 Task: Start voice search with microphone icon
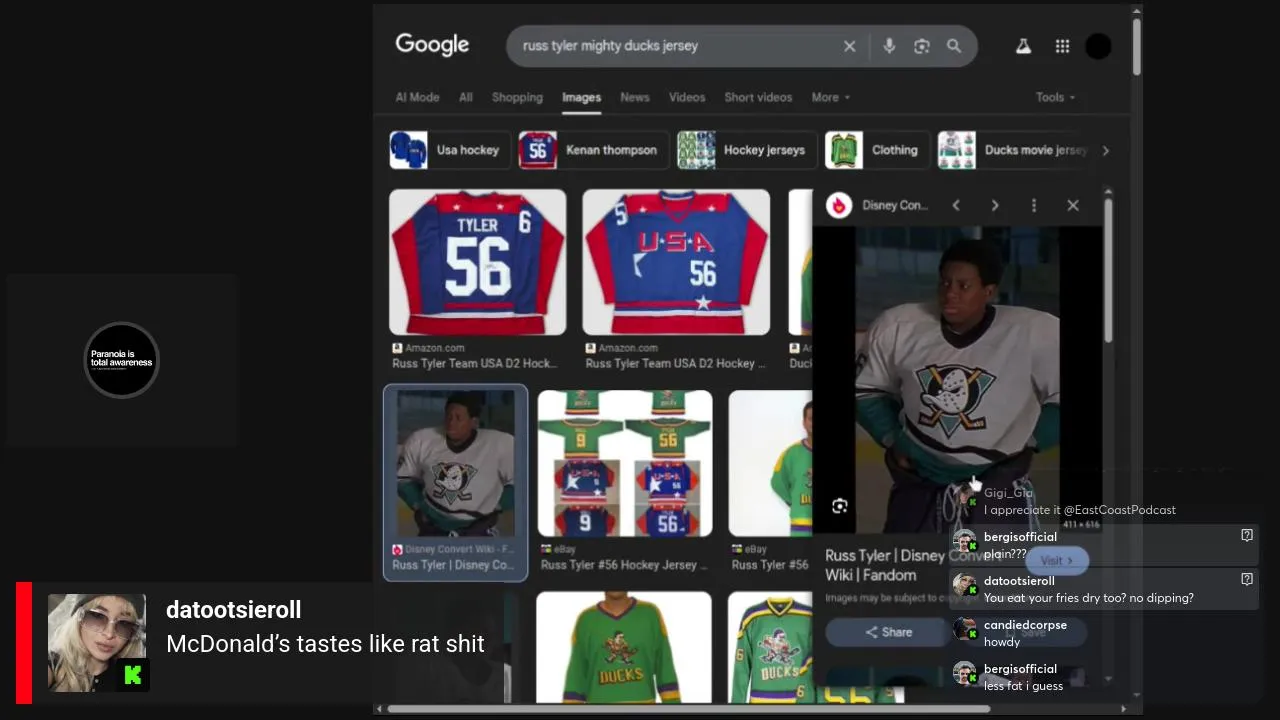click(x=889, y=46)
